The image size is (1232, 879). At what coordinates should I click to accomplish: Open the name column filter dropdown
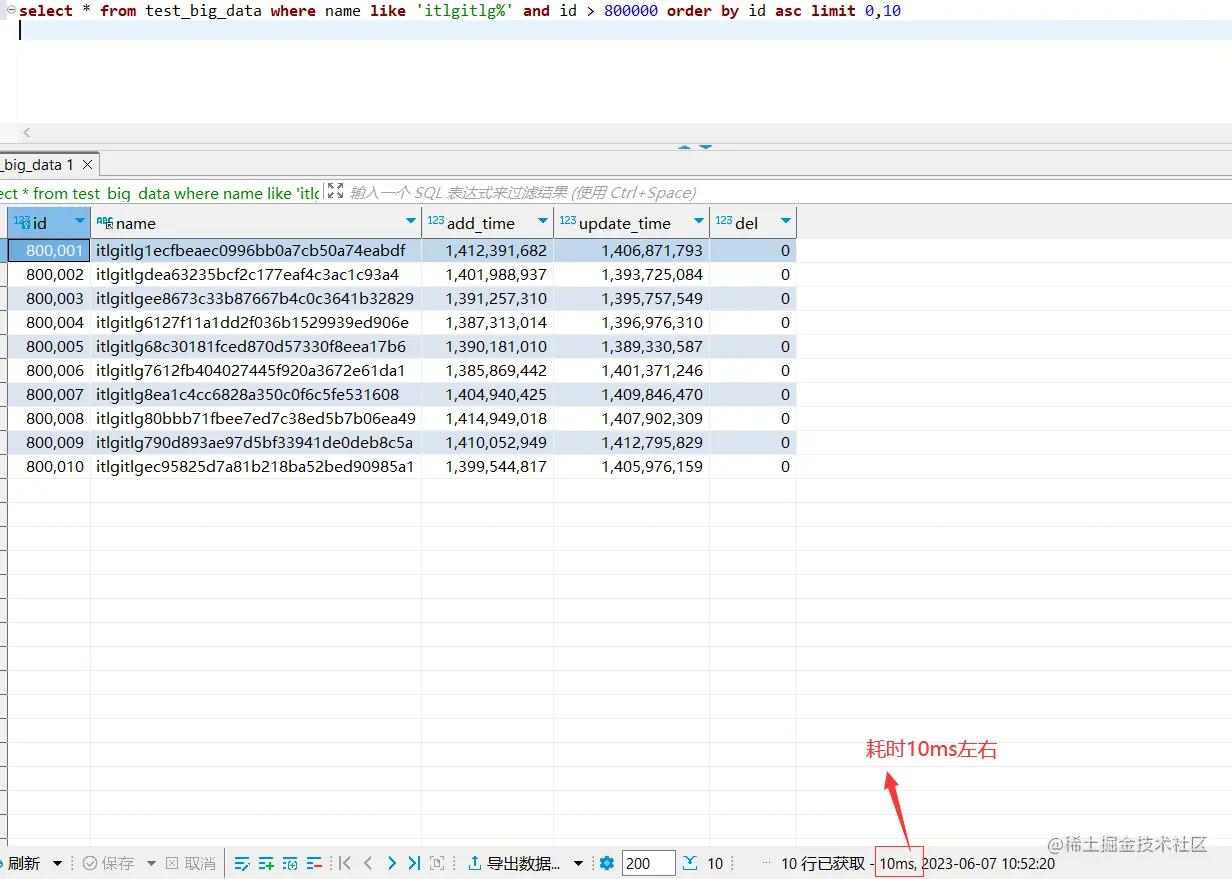tap(411, 221)
